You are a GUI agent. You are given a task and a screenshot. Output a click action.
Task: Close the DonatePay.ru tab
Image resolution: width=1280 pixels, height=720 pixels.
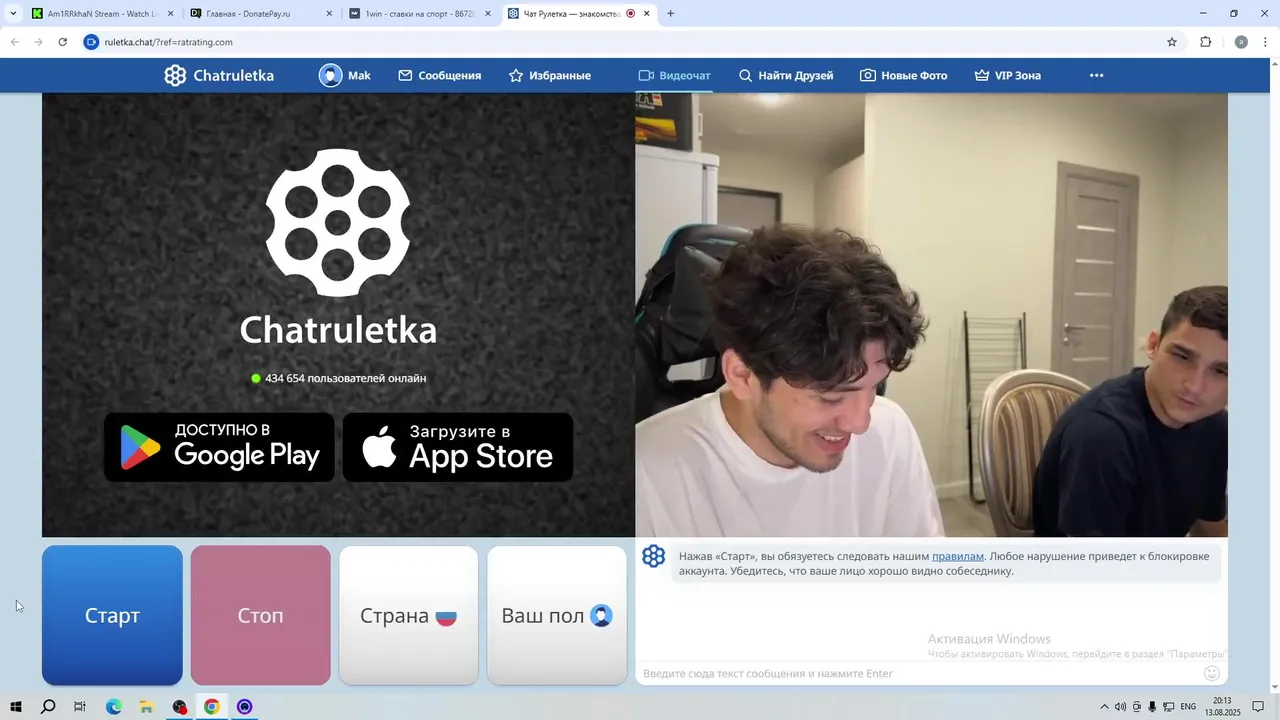pos(329,14)
